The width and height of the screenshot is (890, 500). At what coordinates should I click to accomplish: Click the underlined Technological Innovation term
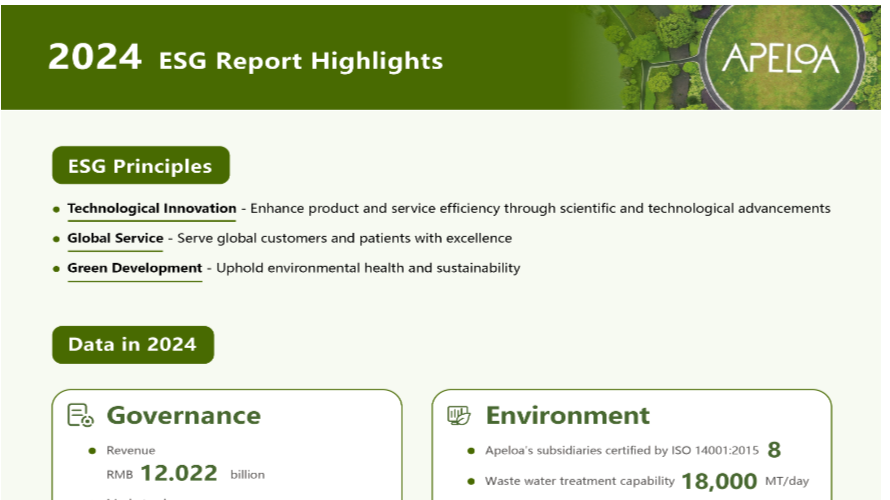click(151, 209)
